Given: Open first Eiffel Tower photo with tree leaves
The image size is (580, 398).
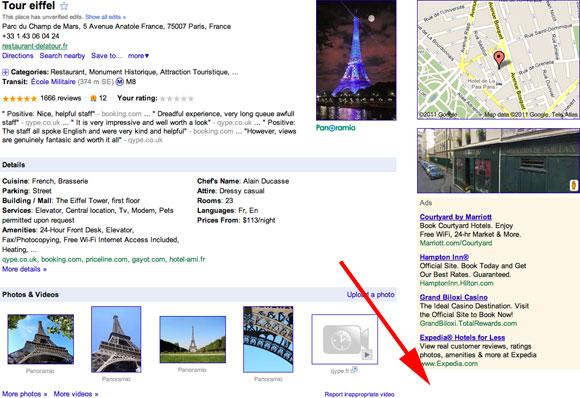Looking at the screenshot, I should tap(41, 339).
